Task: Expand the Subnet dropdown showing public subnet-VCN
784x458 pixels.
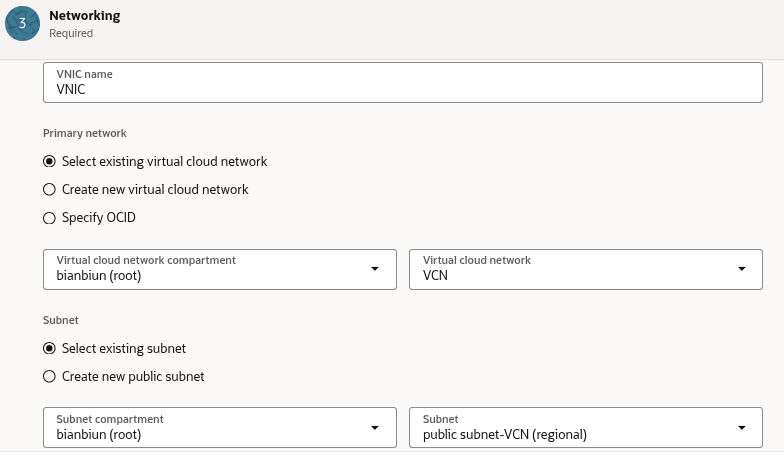Action: click(575, 427)
